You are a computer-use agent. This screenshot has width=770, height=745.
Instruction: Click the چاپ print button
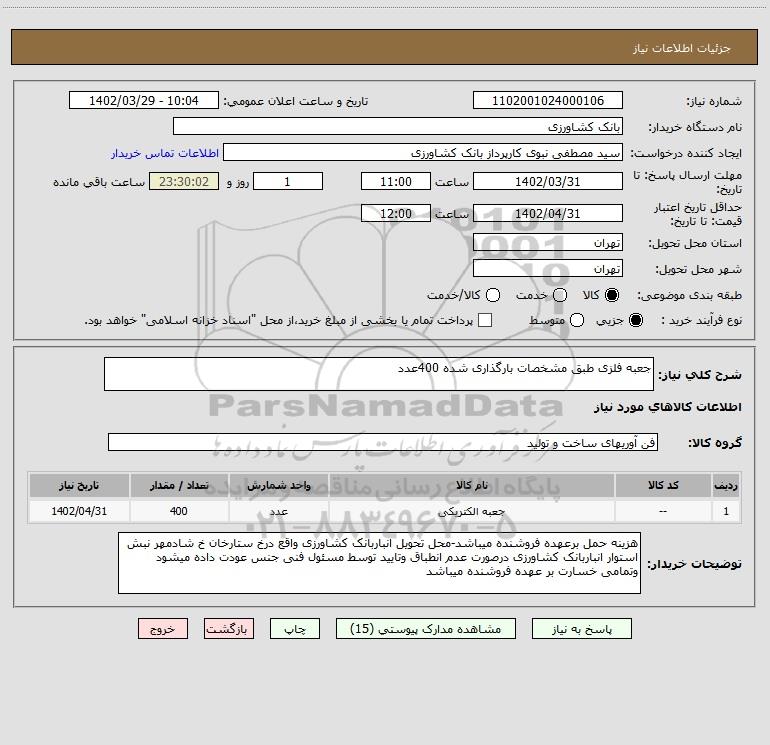(295, 629)
